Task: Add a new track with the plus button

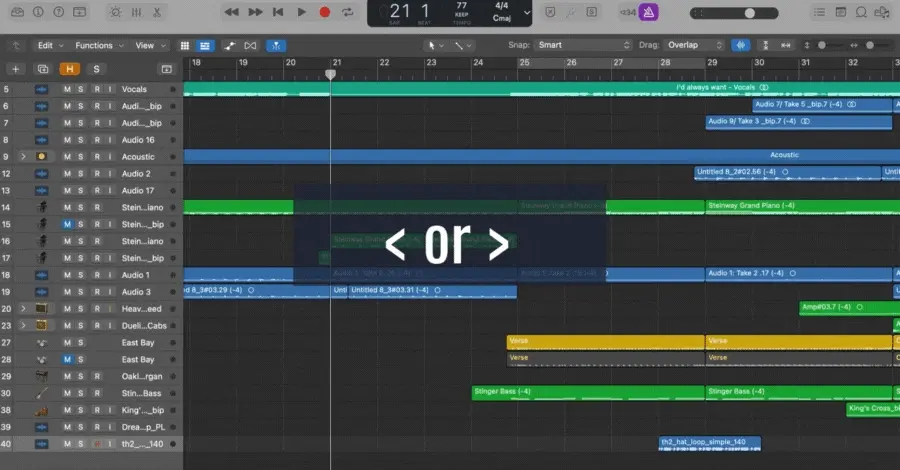Action: tap(15, 69)
